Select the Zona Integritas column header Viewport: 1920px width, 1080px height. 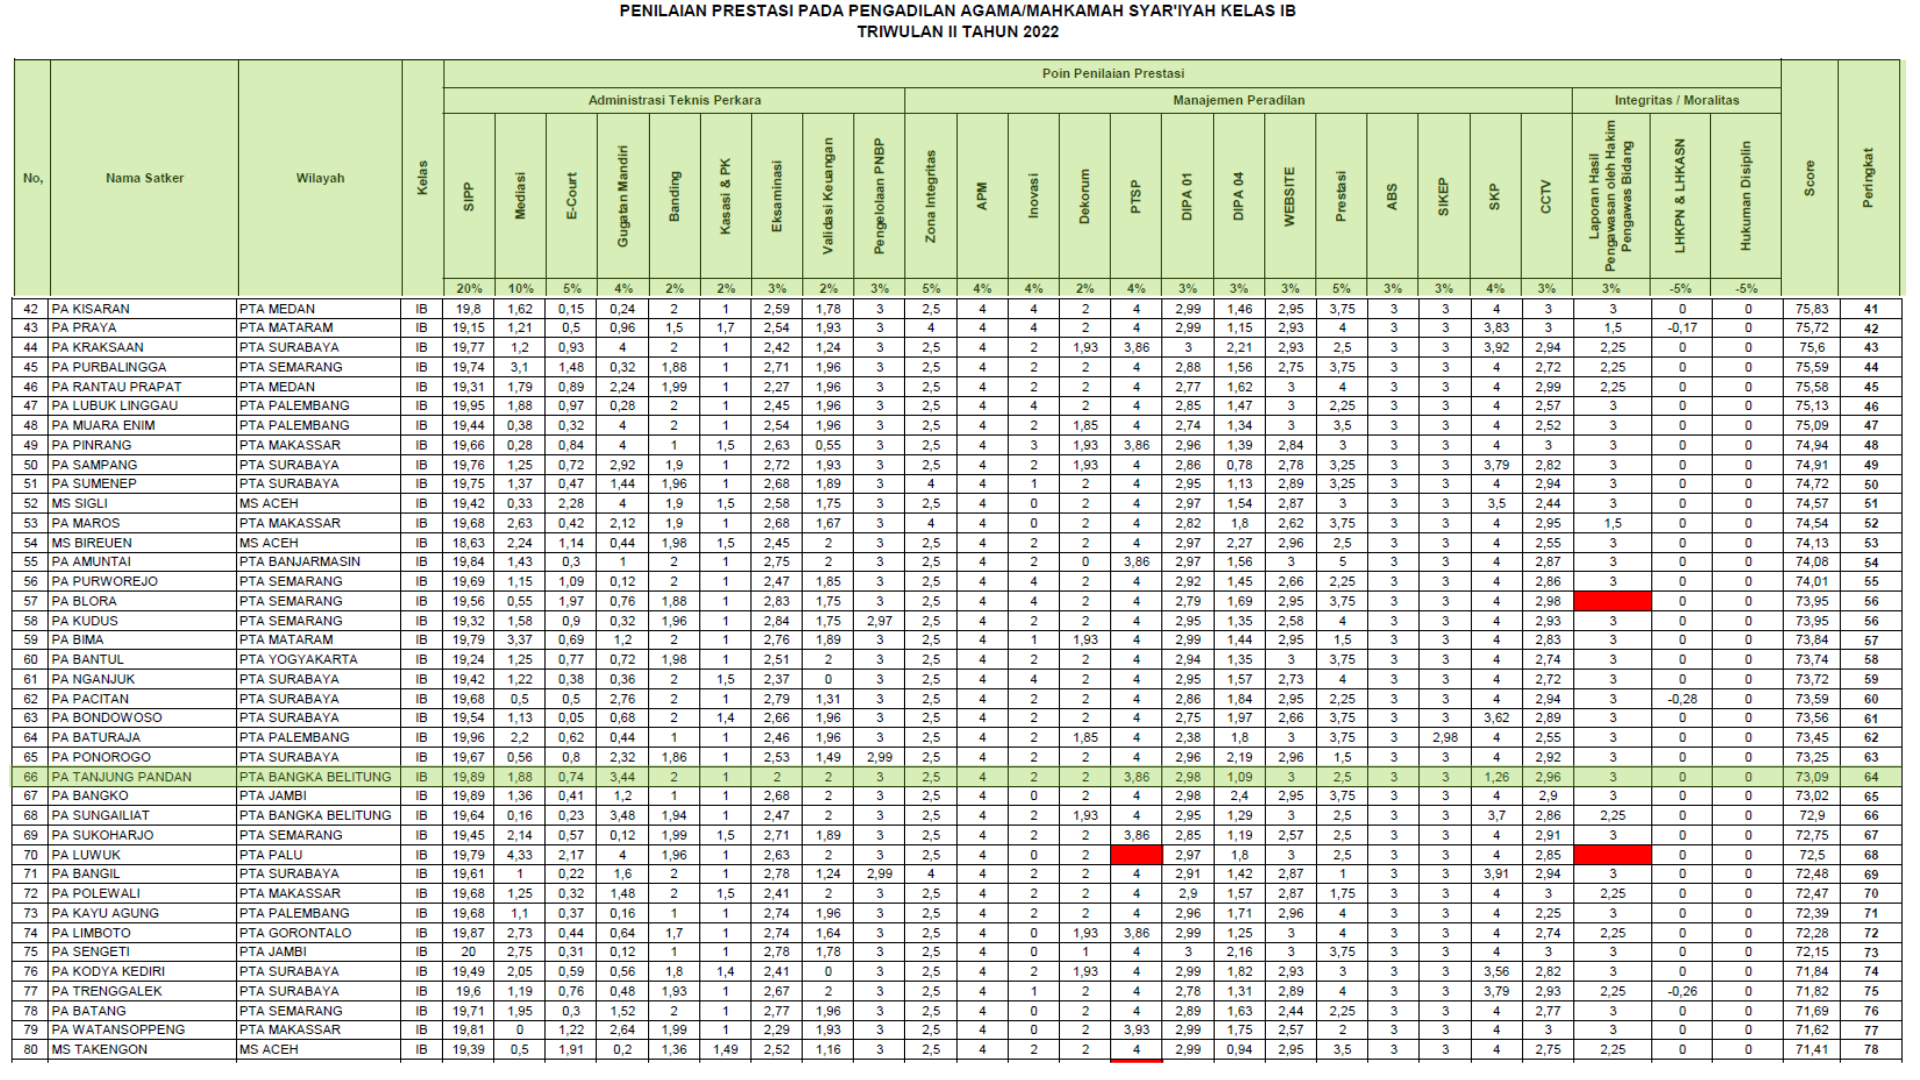(931, 196)
